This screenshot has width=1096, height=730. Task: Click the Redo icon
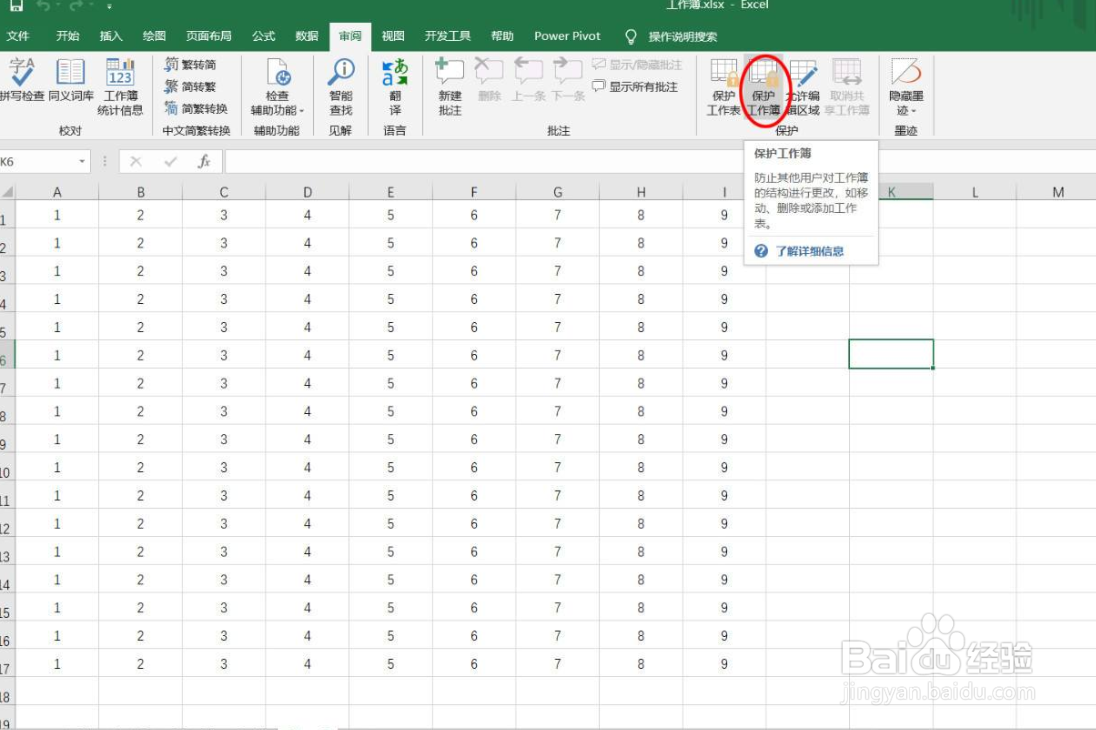(x=75, y=6)
